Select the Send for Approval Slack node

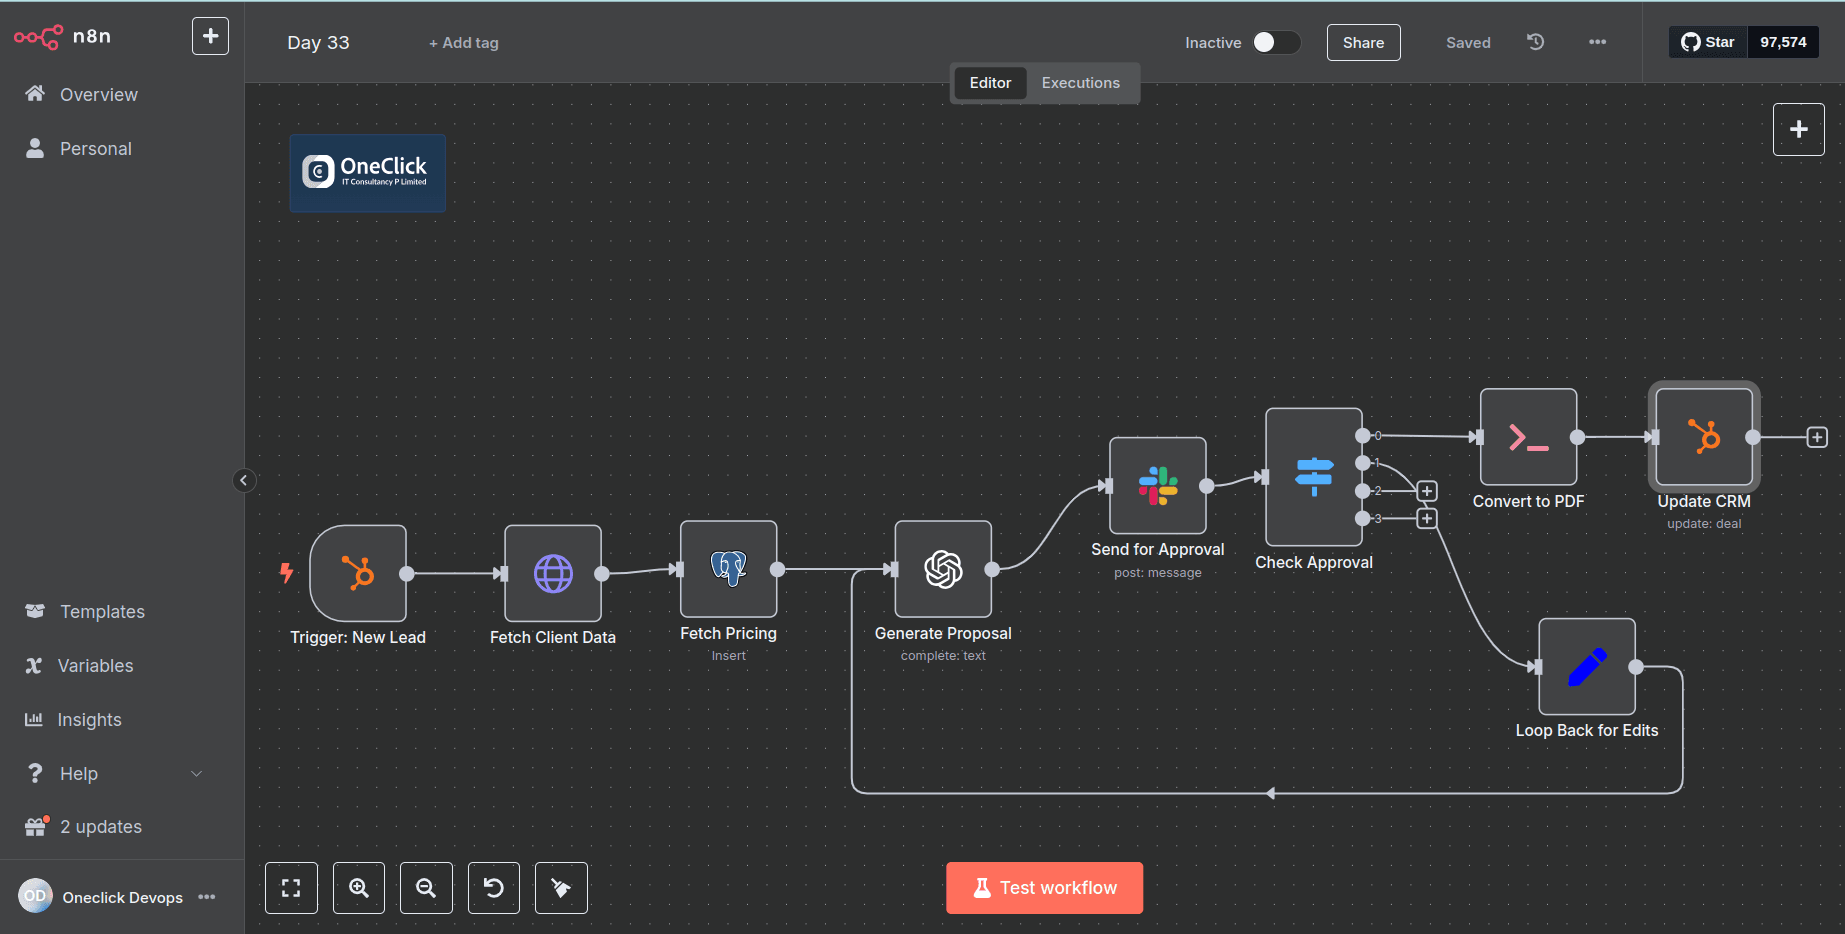coord(1158,485)
